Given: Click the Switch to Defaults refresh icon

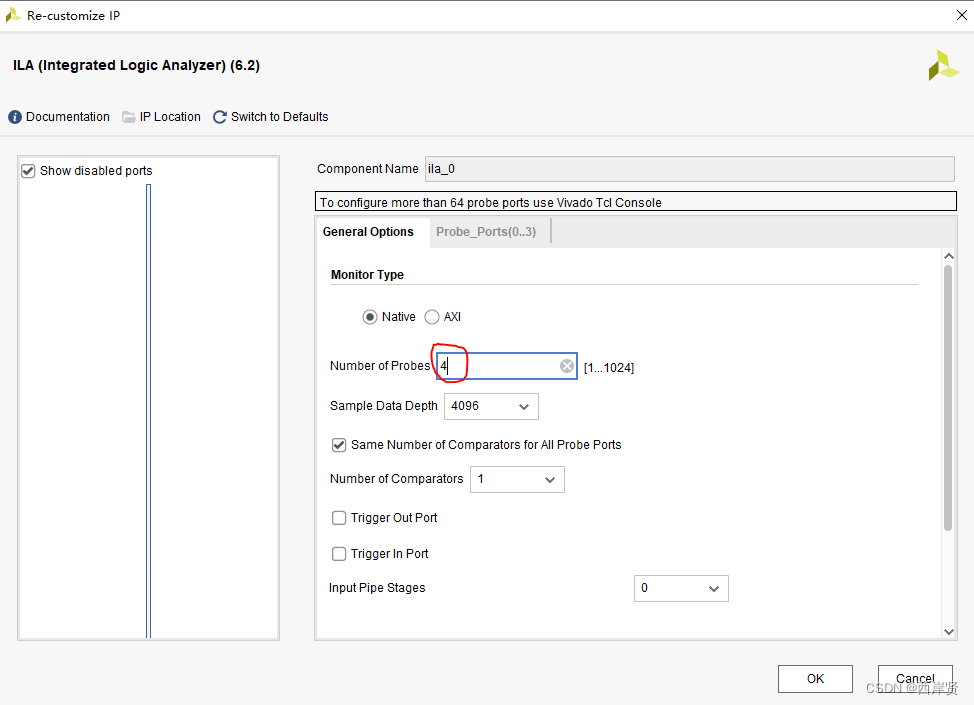Looking at the screenshot, I should [x=219, y=117].
